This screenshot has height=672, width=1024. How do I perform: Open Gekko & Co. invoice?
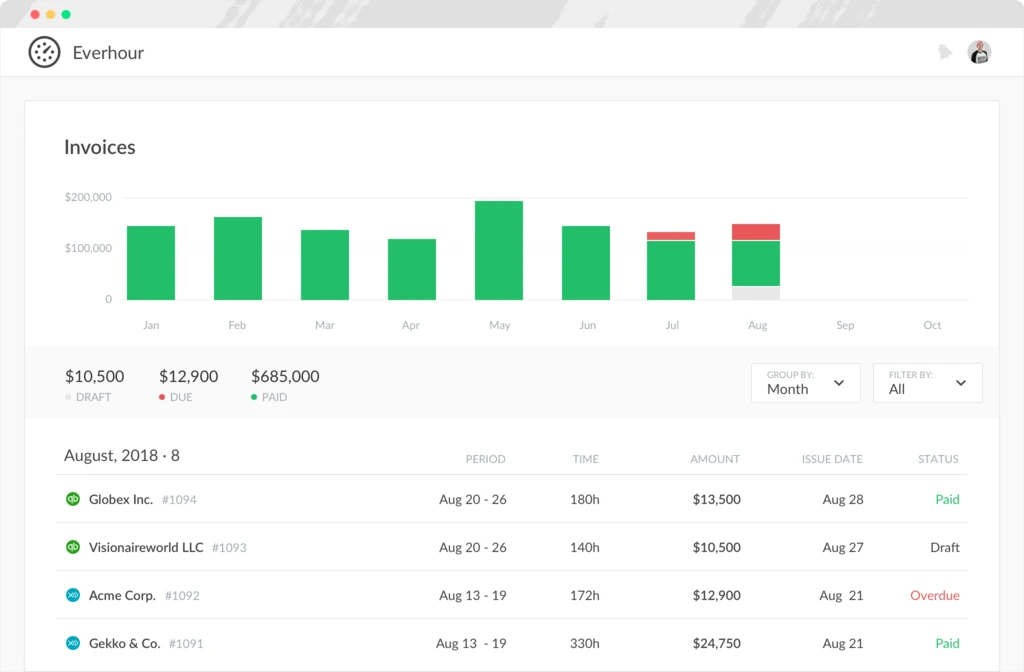pos(511,643)
